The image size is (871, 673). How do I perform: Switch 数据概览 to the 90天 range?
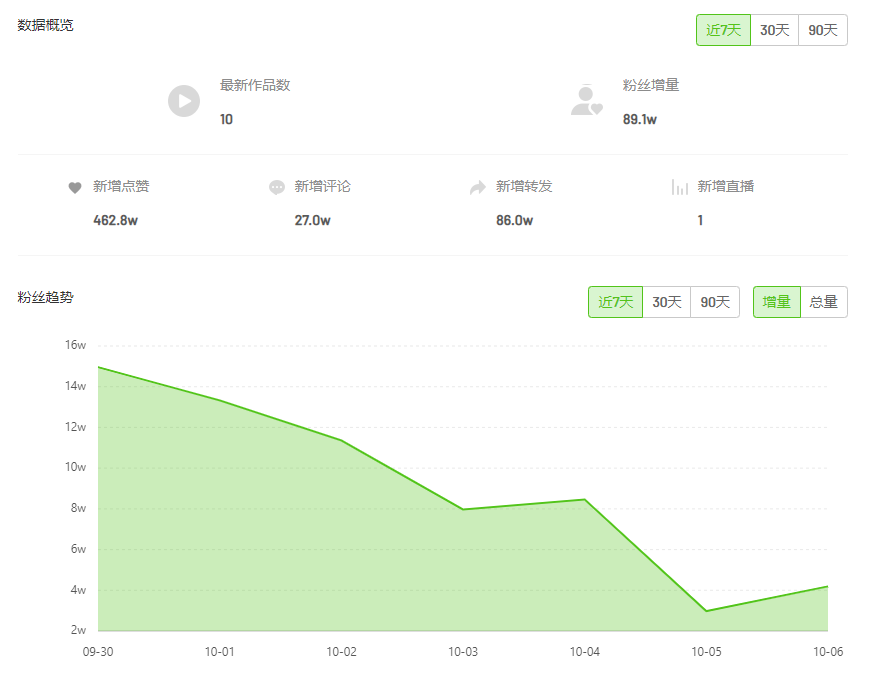pos(823,30)
